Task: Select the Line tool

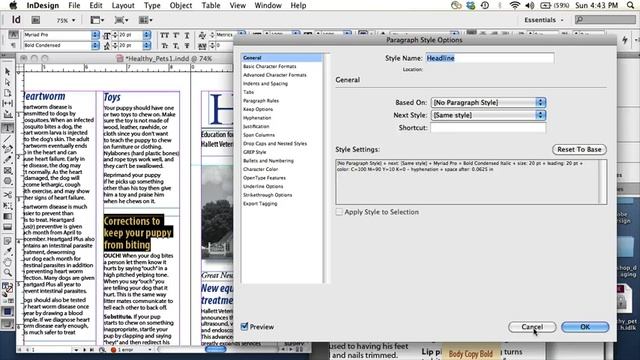Action: pyautogui.click(x=7, y=139)
